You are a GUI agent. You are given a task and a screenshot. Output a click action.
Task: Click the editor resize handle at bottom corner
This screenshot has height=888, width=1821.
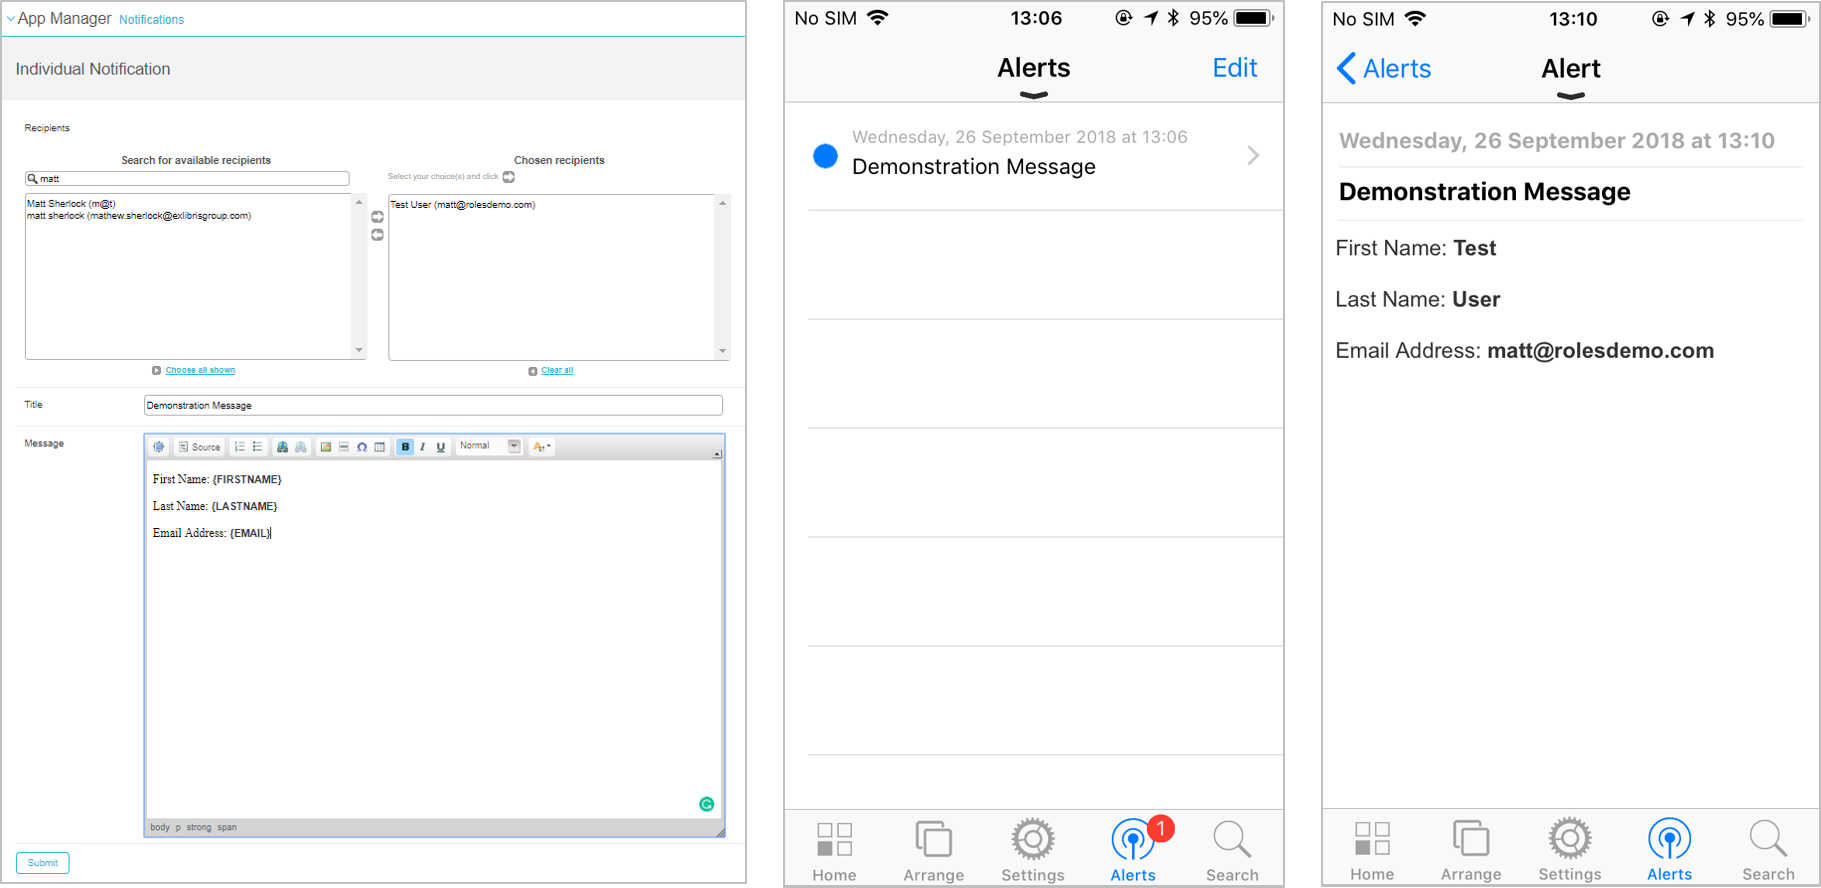[x=719, y=831]
